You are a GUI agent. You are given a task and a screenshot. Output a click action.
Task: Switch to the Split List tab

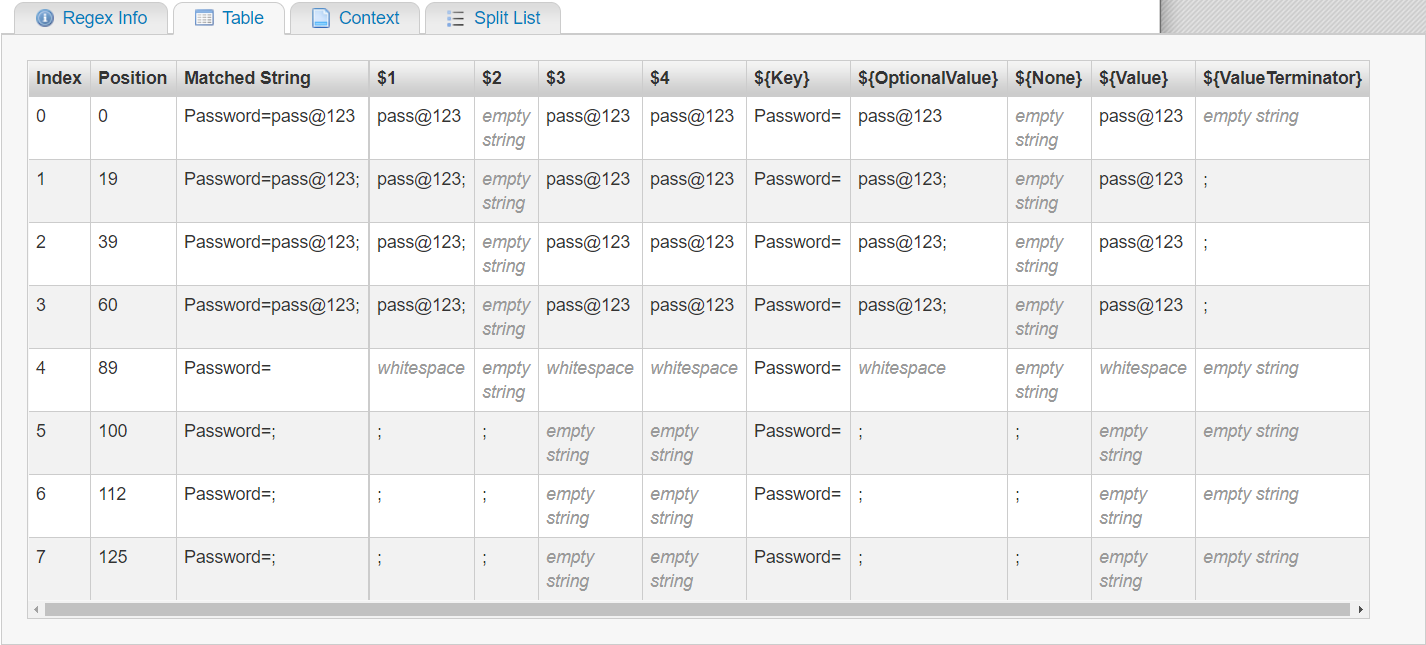493,17
